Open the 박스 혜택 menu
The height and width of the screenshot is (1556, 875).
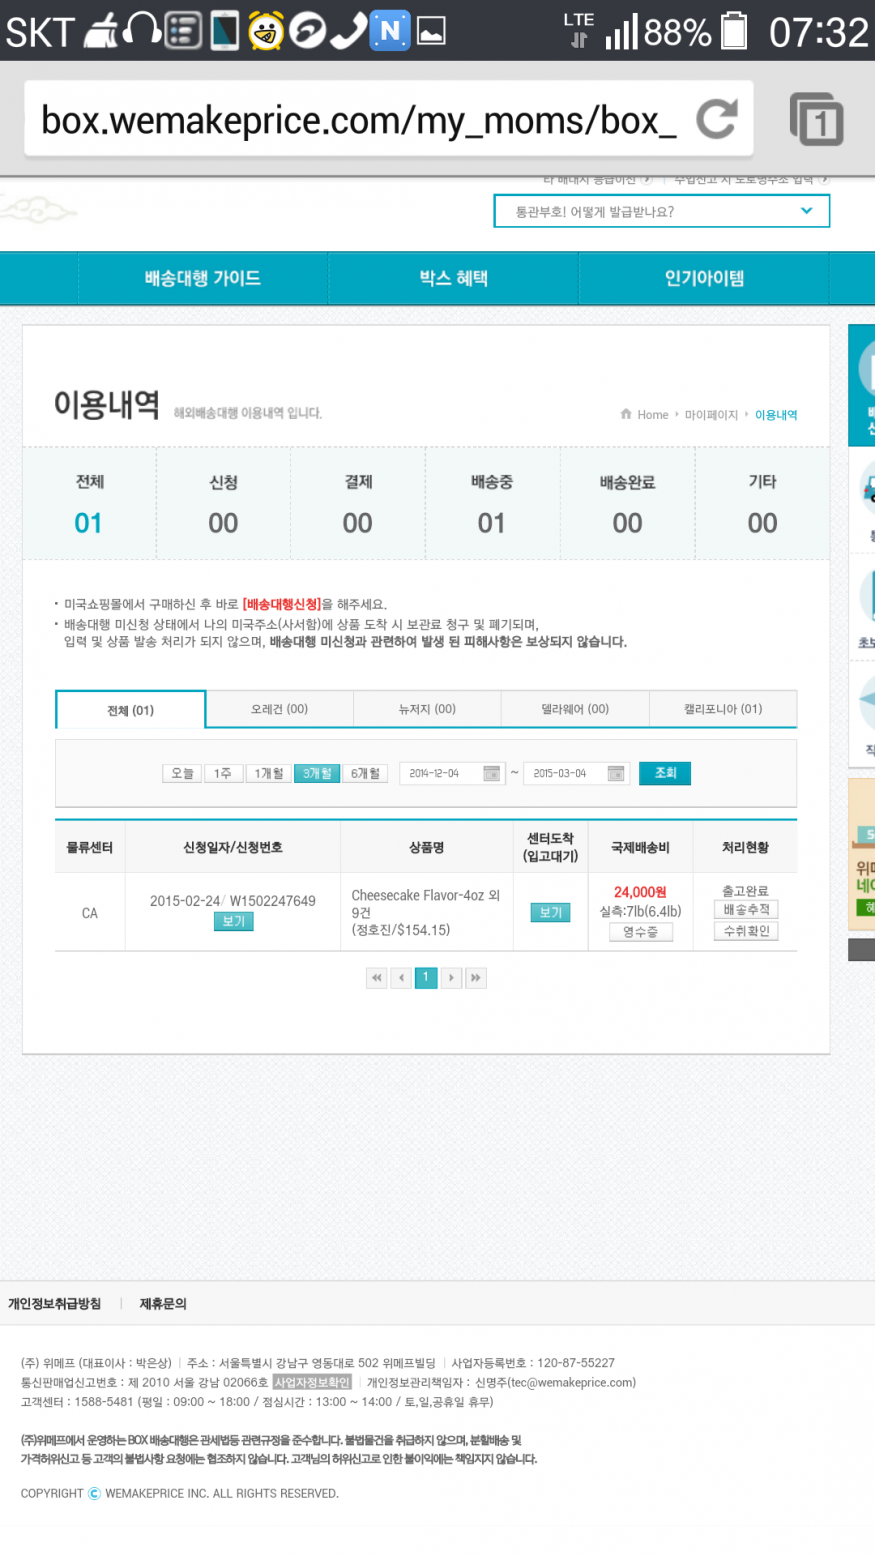453,278
